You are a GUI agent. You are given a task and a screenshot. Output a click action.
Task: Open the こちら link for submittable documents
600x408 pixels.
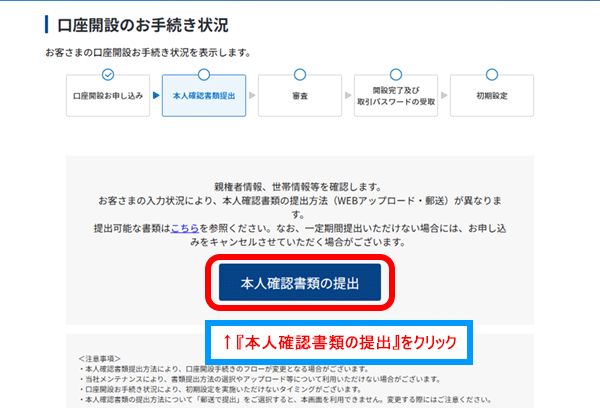click(185, 228)
